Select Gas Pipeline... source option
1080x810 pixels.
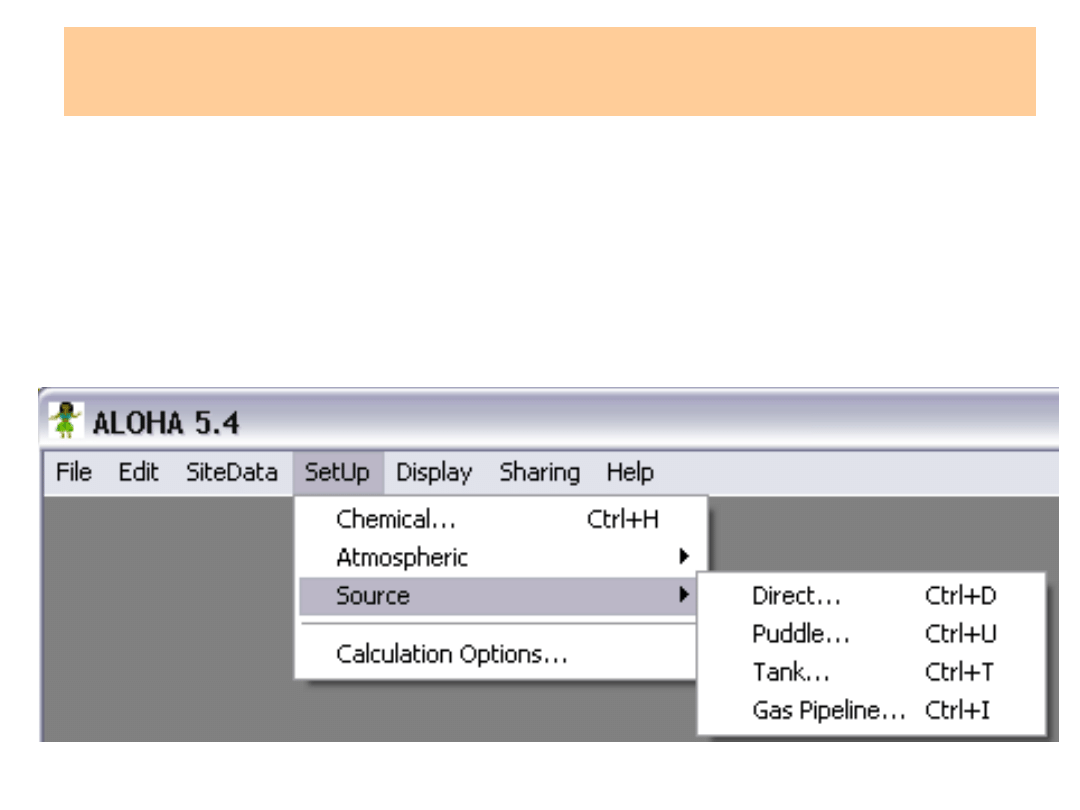pos(872,710)
